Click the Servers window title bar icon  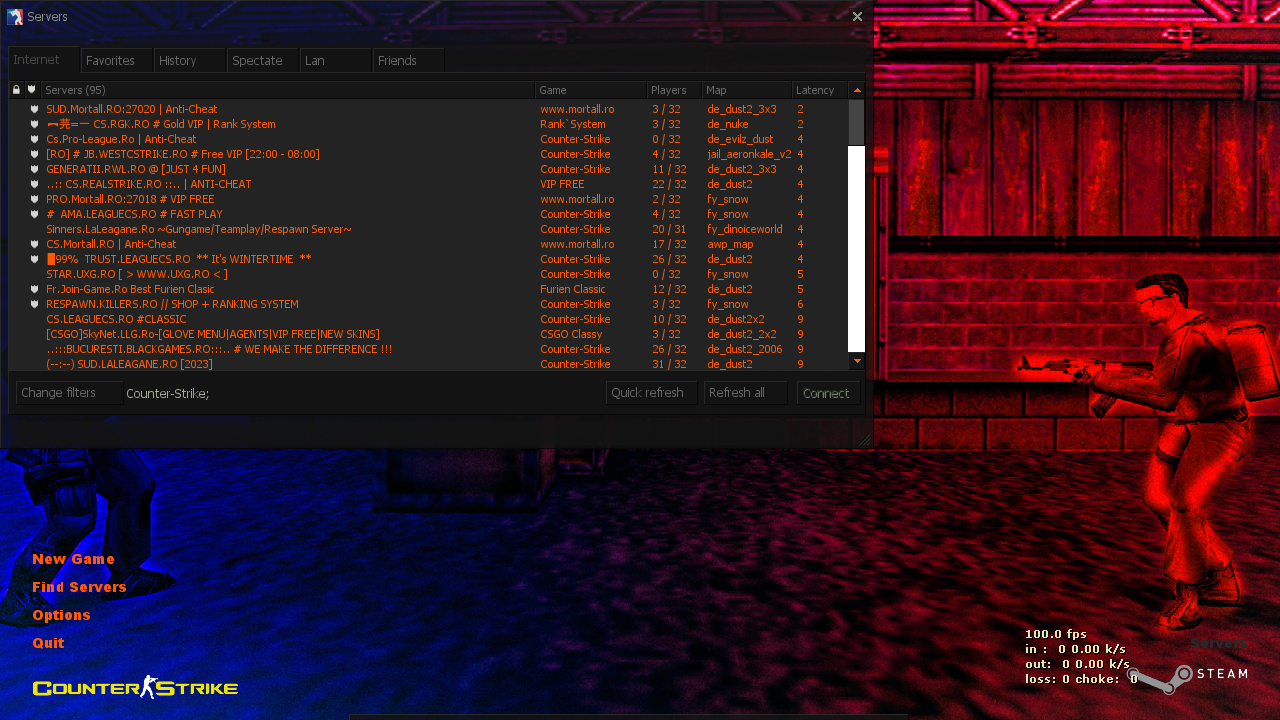pos(14,16)
